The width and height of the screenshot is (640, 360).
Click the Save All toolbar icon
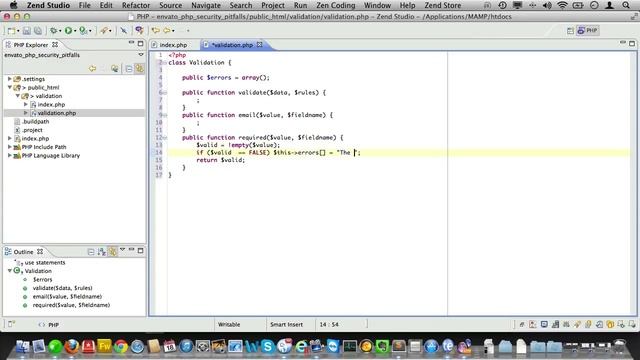38,31
